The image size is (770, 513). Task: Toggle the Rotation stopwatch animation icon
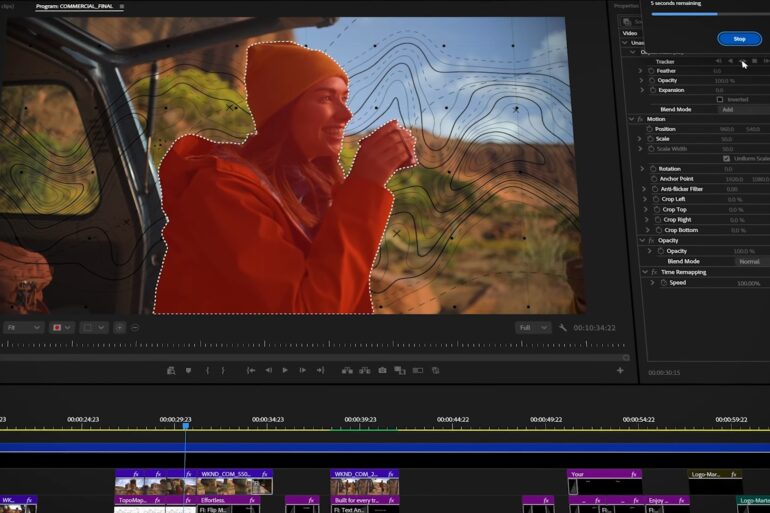[x=652, y=169]
